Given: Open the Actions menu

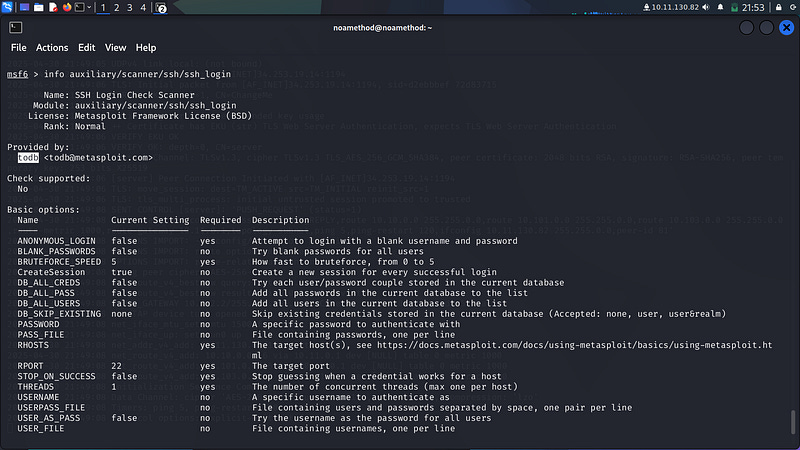Looking at the screenshot, I should [x=52, y=47].
